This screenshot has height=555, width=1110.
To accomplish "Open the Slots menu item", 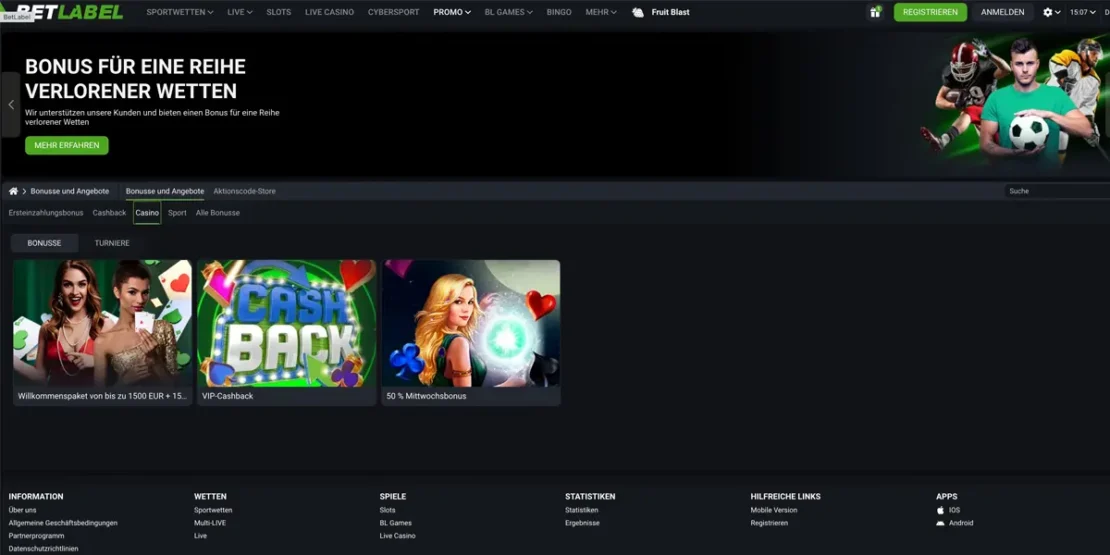I will pyautogui.click(x=278, y=12).
